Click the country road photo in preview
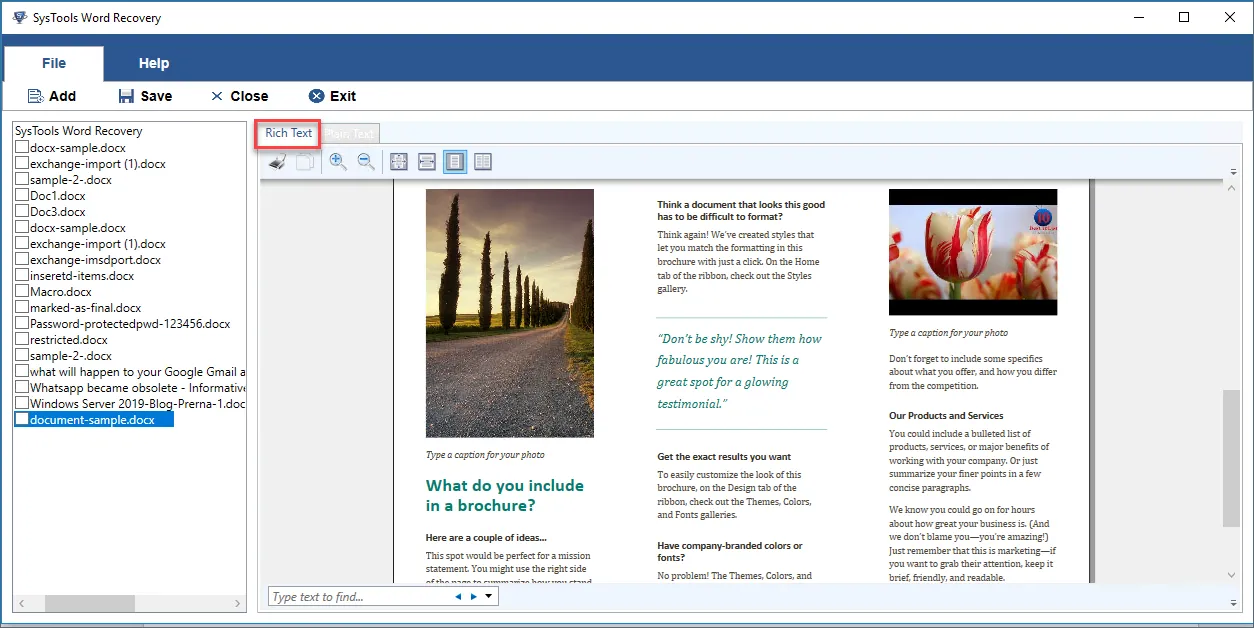This screenshot has height=628, width=1254. coord(509,313)
